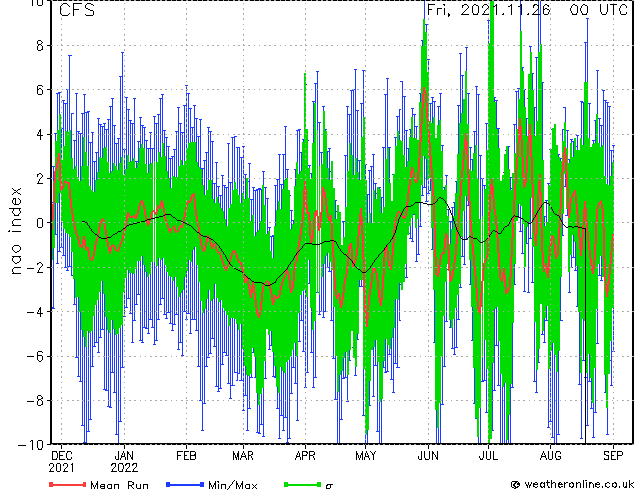Click the blue Min/Max legend swatch
The height and width of the screenshot is (490, 634).
pyautogui.click(x=185, y=484)
